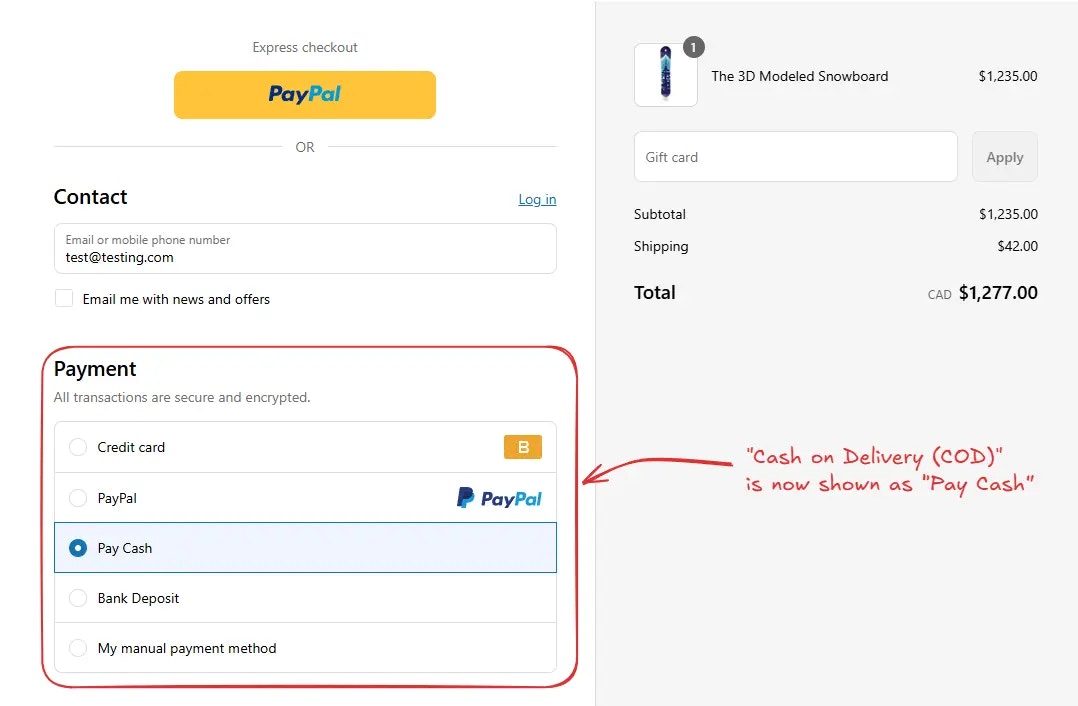Click the Payment section heading
This screenshot has width=1078, height=706.
95,369
